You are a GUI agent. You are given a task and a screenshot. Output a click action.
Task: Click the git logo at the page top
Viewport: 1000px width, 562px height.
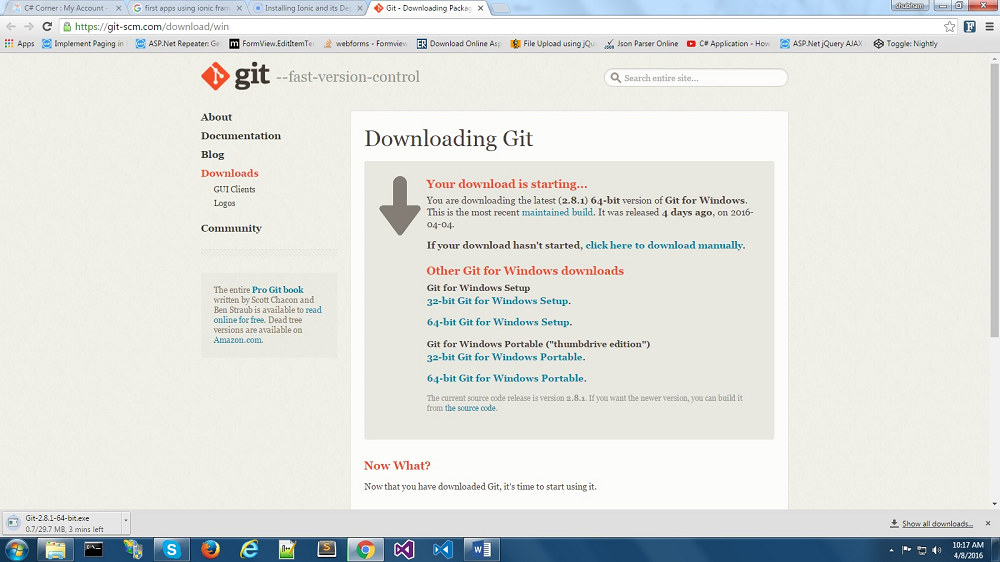point(236,77)
